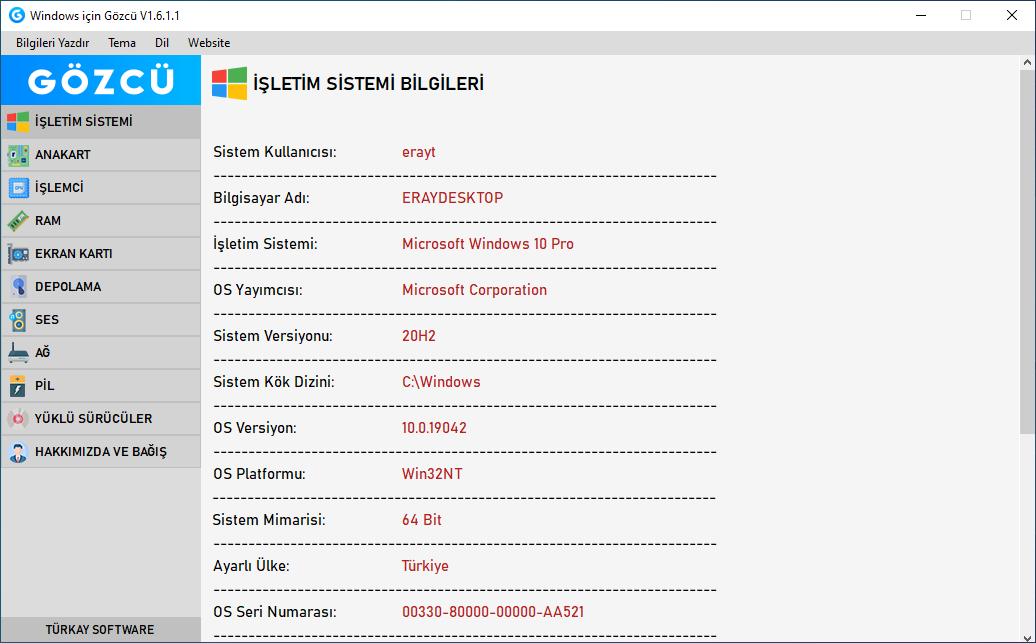Click the value Microsoft Windows 10 Pro
The width and height of the screenshot is (1036, 643).
click(488, 244)
